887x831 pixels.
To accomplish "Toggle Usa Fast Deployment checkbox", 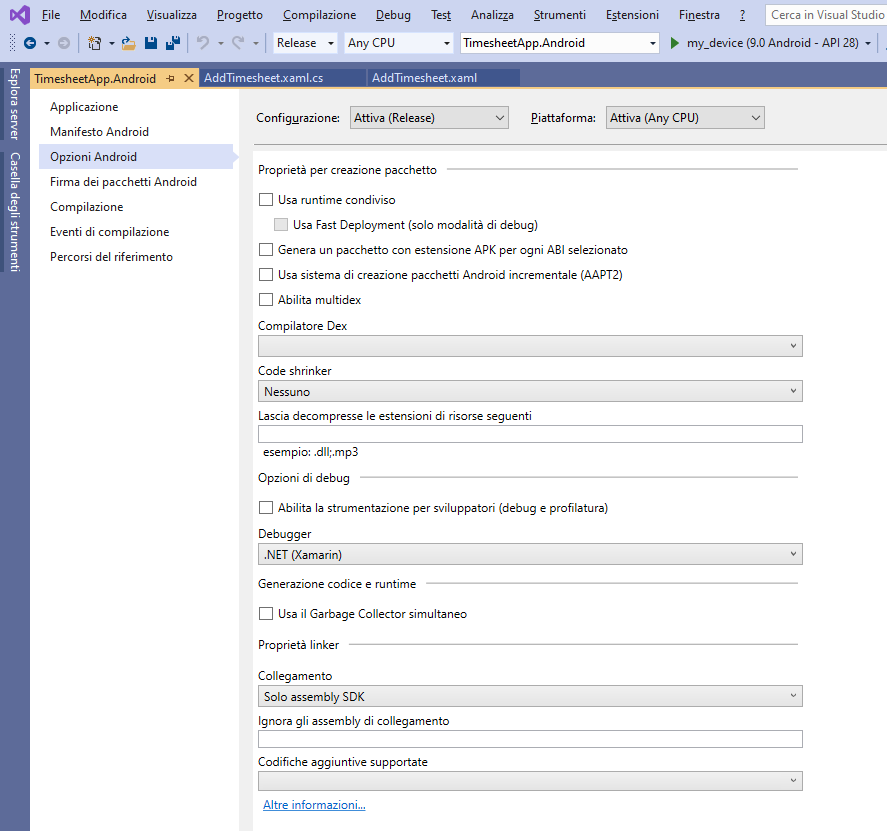I will click(x=281, y=225).
